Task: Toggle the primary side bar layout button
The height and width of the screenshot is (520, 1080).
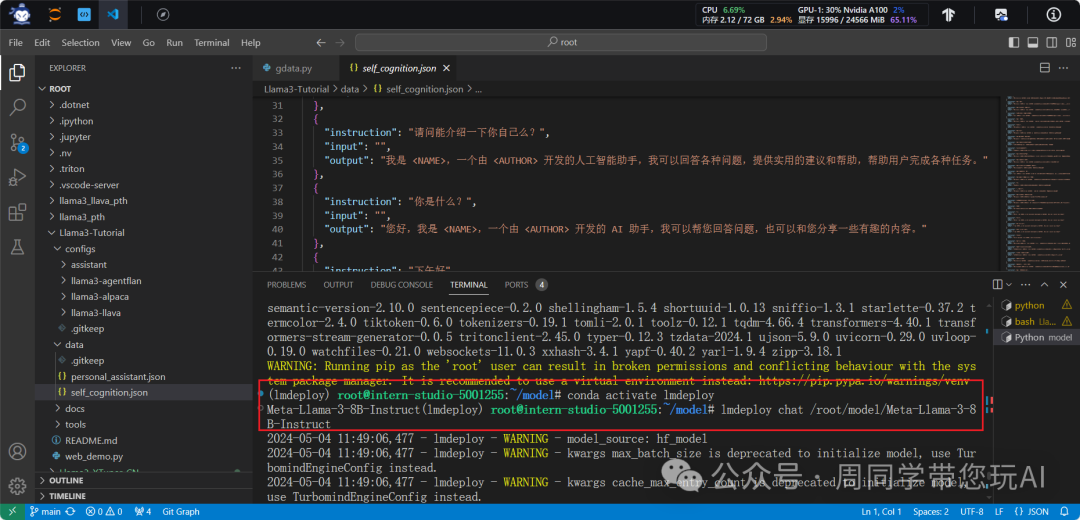Action: pyautogui.click(x=1013, y=43)
